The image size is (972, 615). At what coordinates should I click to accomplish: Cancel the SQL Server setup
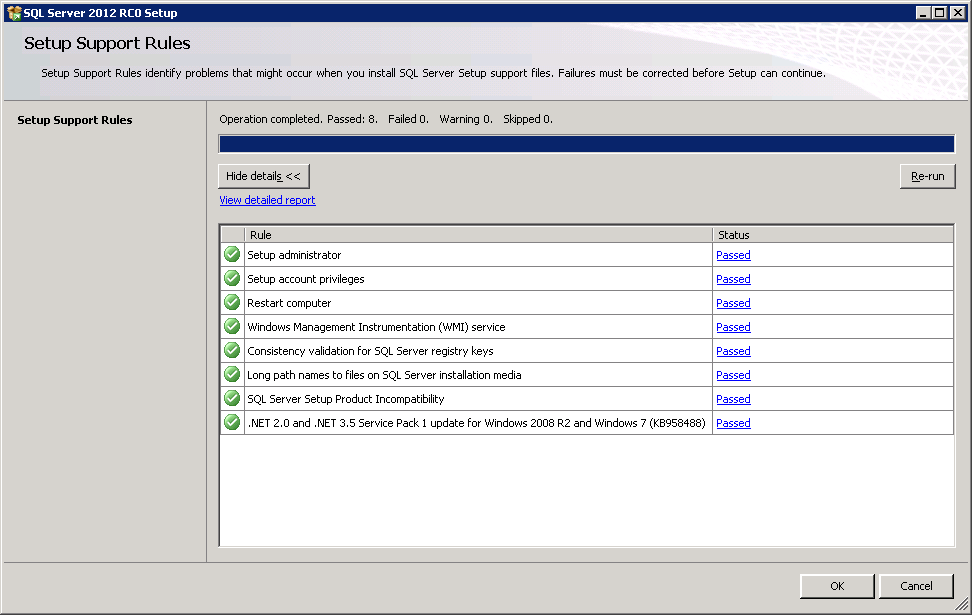[916, 586]
